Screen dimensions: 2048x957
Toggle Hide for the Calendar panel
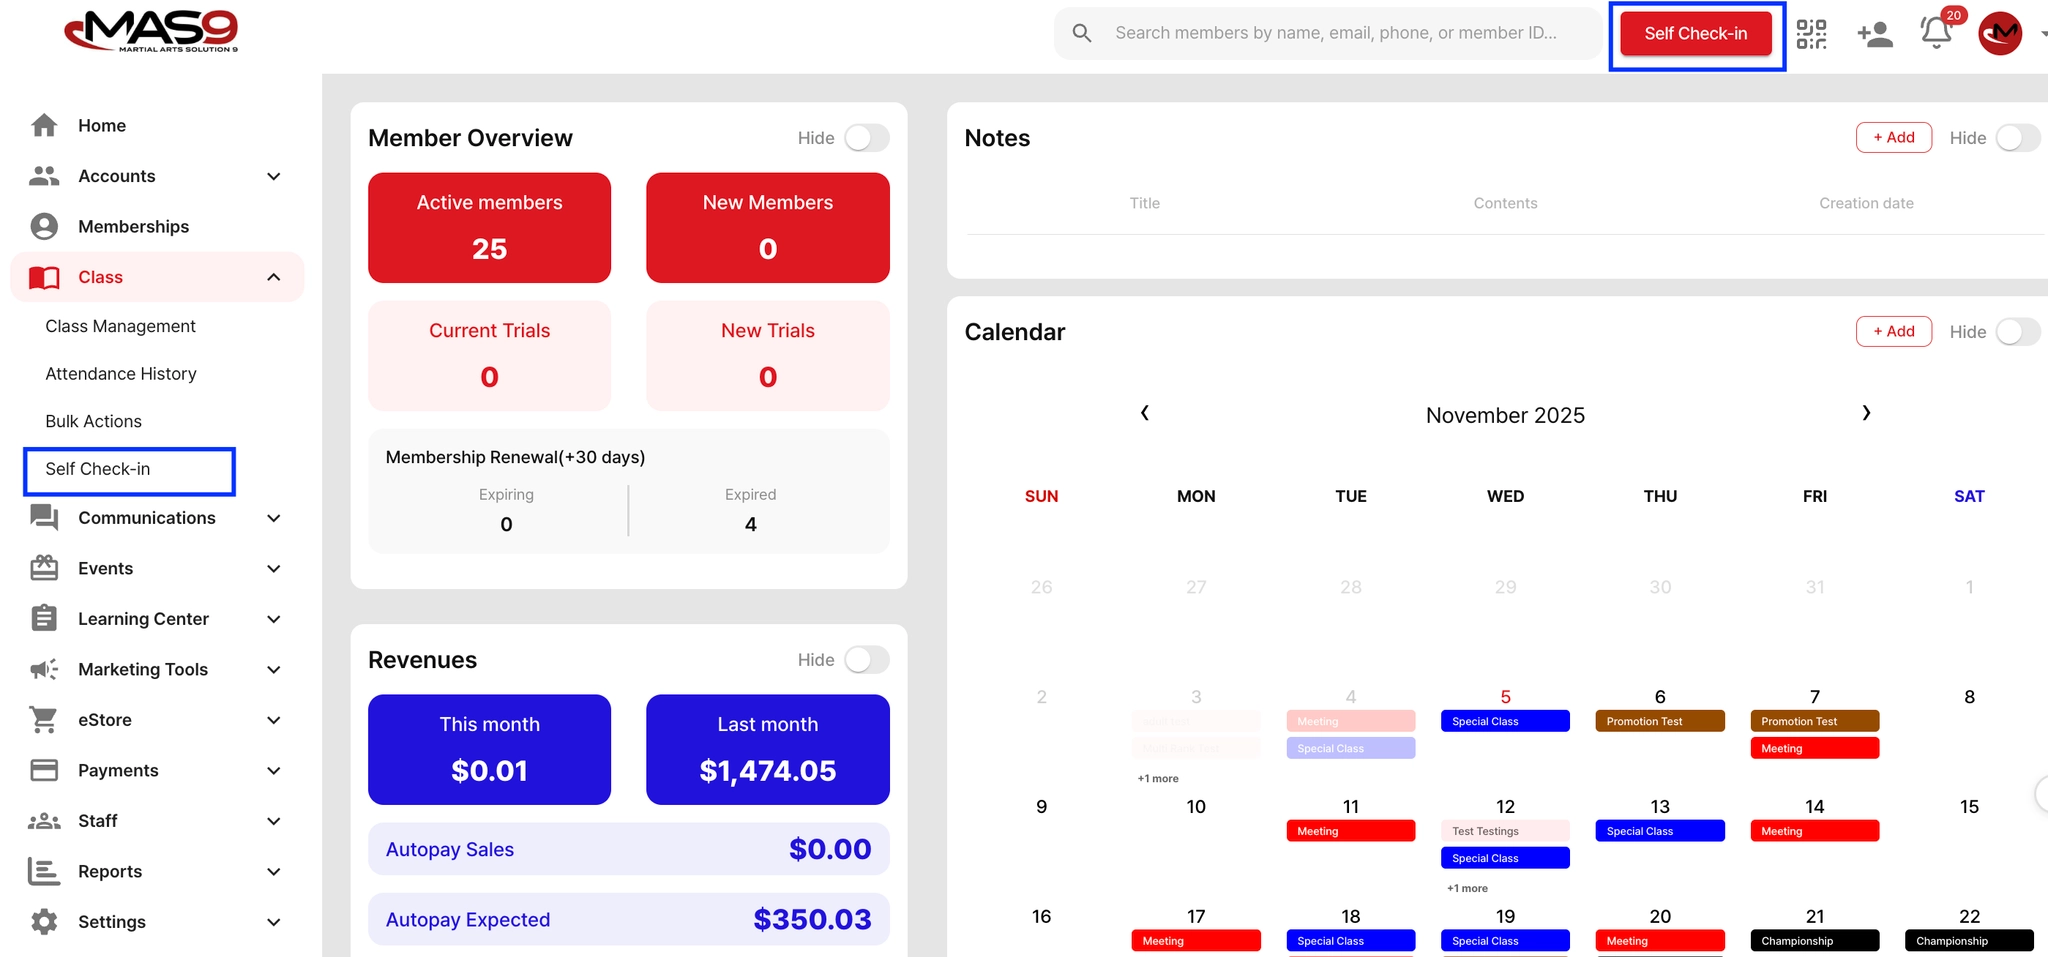point(2018,332)
